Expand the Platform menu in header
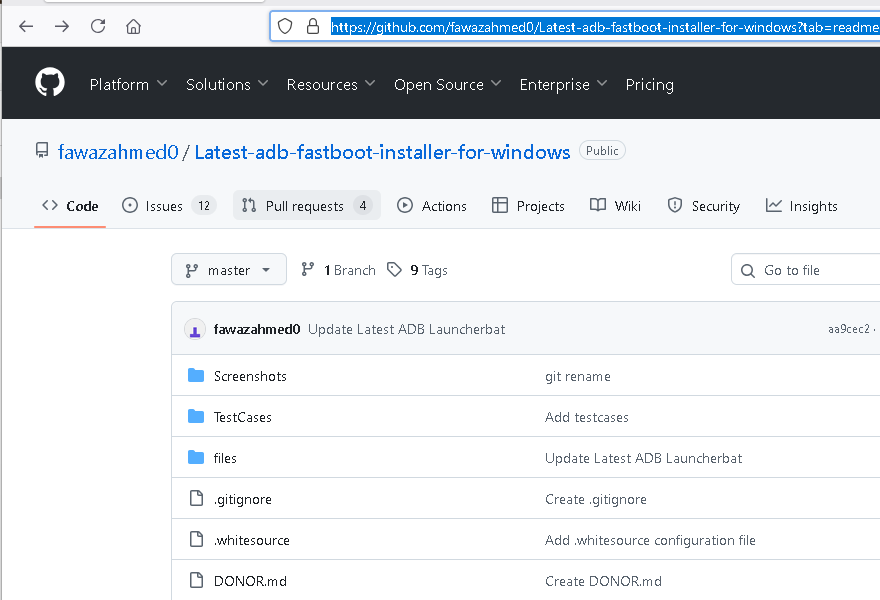880x600 pixels. click(x=128, y=85)
